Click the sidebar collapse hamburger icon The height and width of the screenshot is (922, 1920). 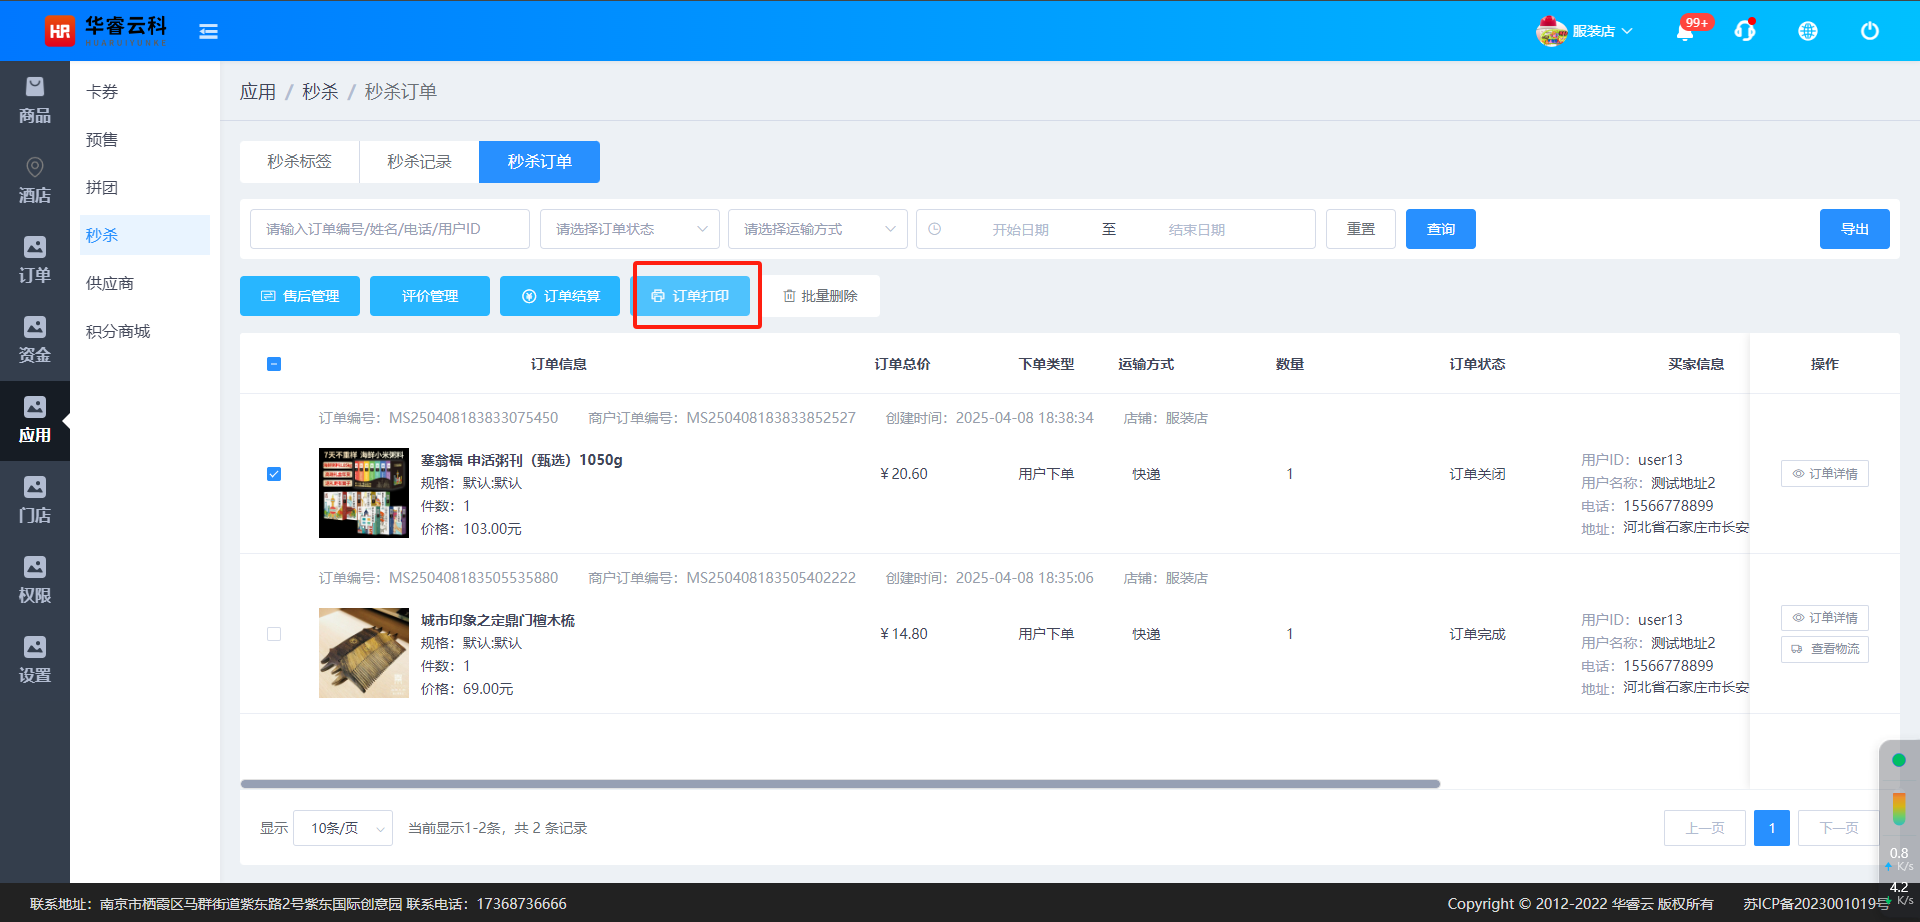click(208, 32)
